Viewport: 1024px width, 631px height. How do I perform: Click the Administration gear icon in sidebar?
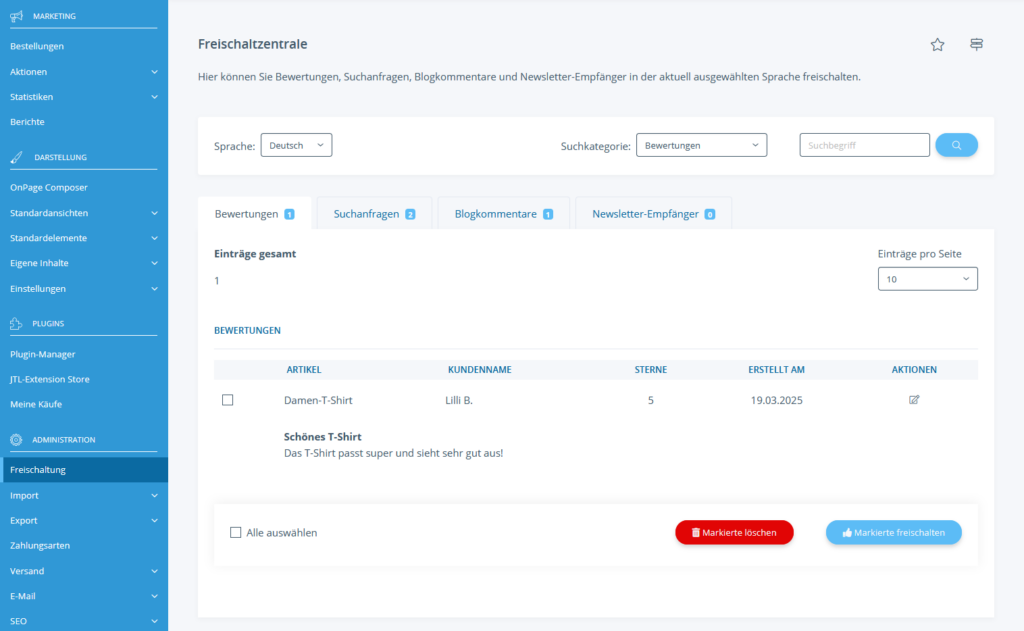[x=16, y=438]
